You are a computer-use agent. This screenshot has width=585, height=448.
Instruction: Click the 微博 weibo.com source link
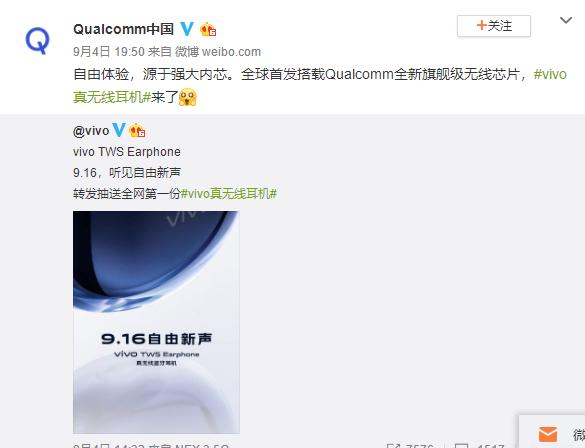pos(218,51)
